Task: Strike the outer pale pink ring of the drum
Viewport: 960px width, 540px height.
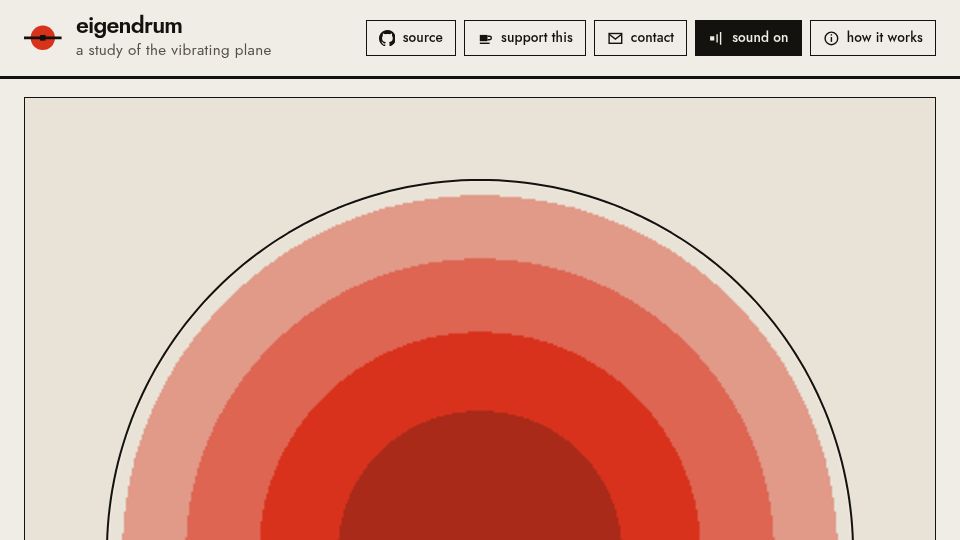Action: (x=480, y=227)
